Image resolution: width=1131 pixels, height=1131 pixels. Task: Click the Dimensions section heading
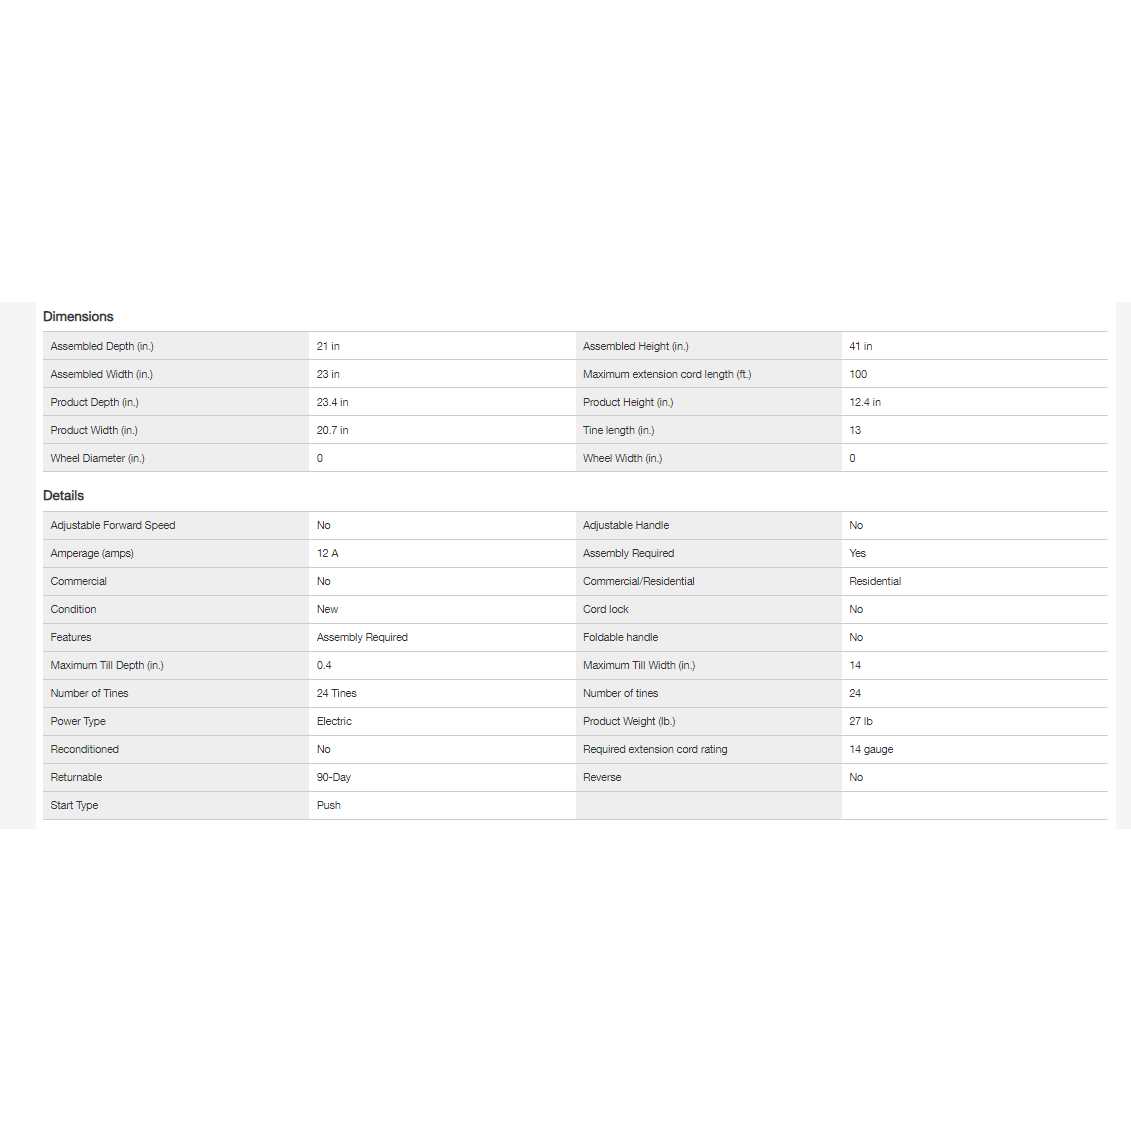coord(78,317)
